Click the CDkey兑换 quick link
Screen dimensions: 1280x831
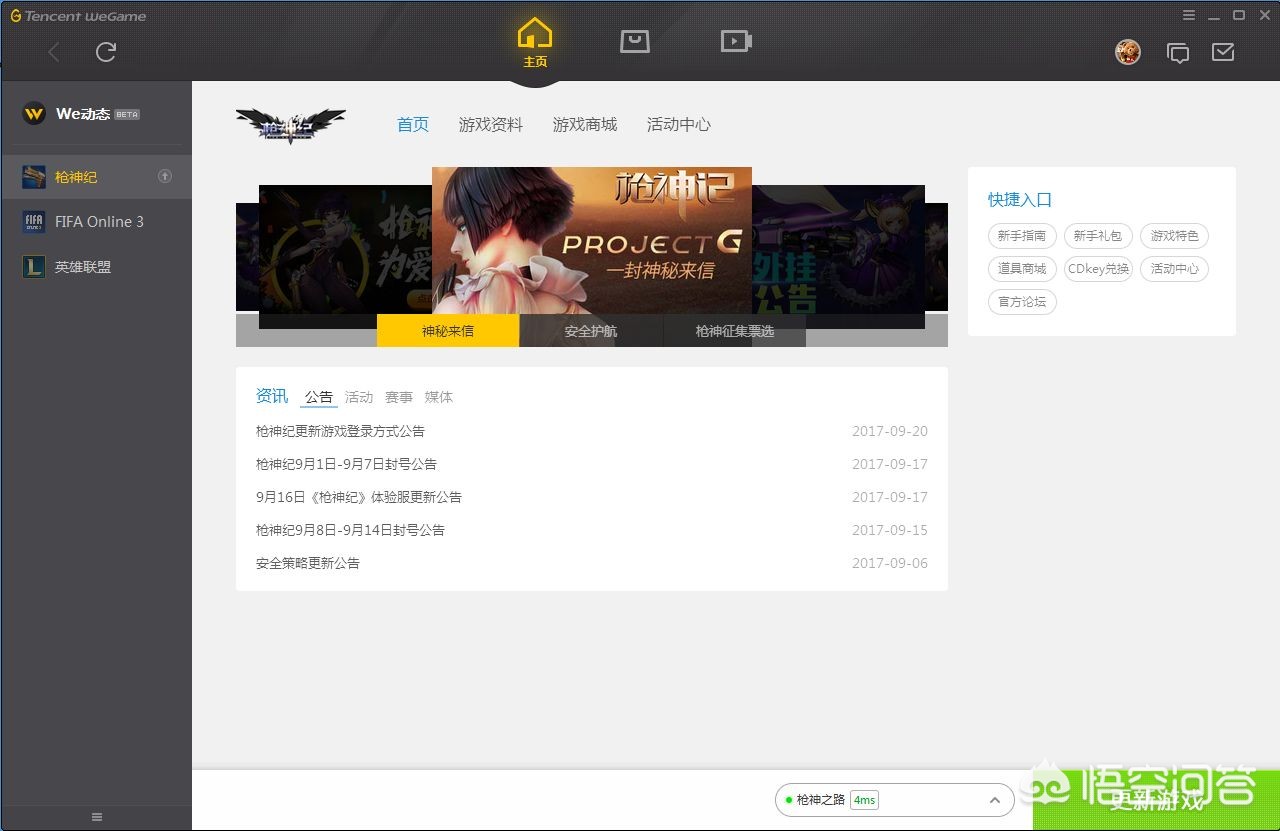(1098, 269)
